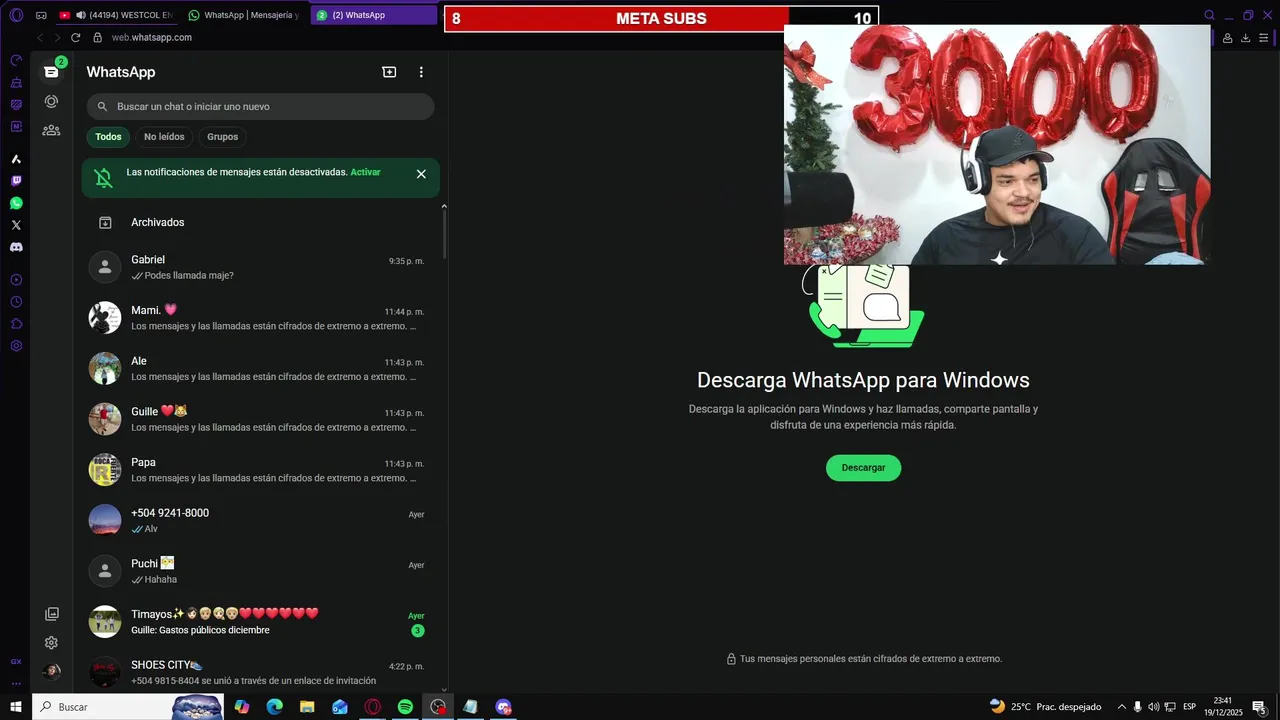Open the taskbar notification center
The height and width of the screenshot is (720, 1280).
(1260, 707)
